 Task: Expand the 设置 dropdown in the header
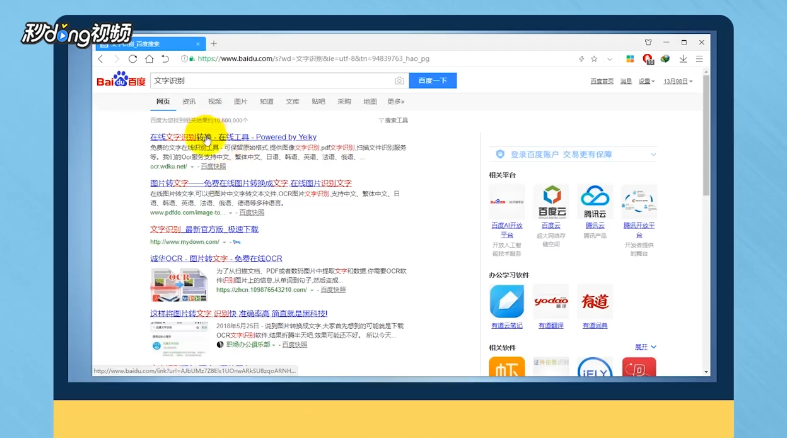[x=646, y=81]
